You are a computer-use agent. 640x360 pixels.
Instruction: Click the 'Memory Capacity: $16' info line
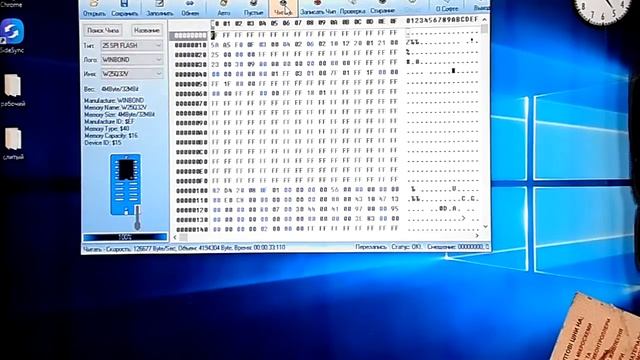click(111, 136)
